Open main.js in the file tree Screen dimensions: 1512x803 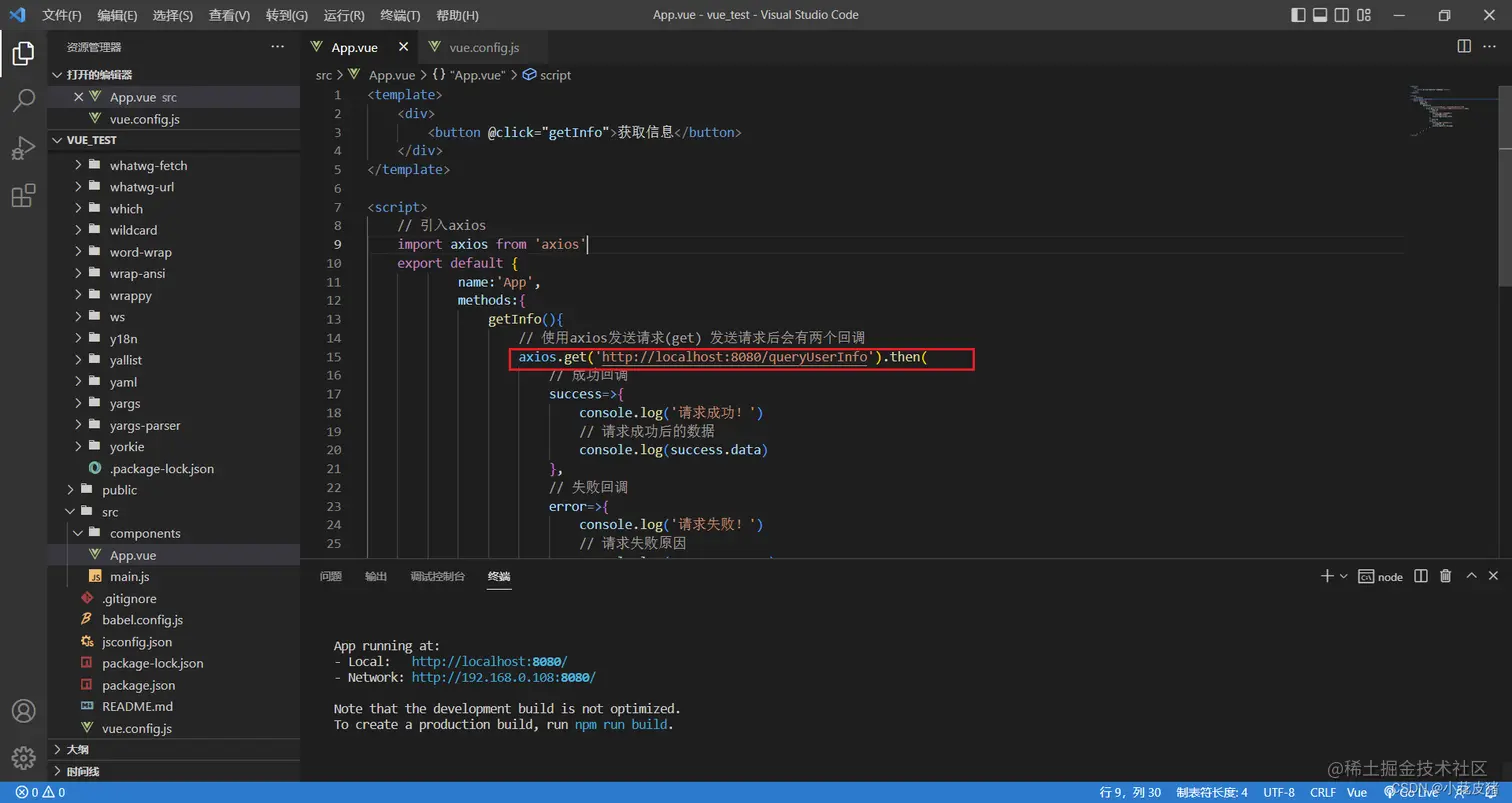(x=174, y=577)
